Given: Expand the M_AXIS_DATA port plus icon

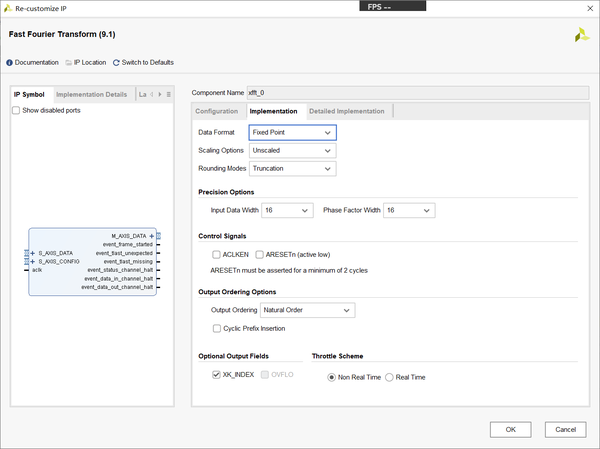Looking at the screenshot, I should [152, 236].
